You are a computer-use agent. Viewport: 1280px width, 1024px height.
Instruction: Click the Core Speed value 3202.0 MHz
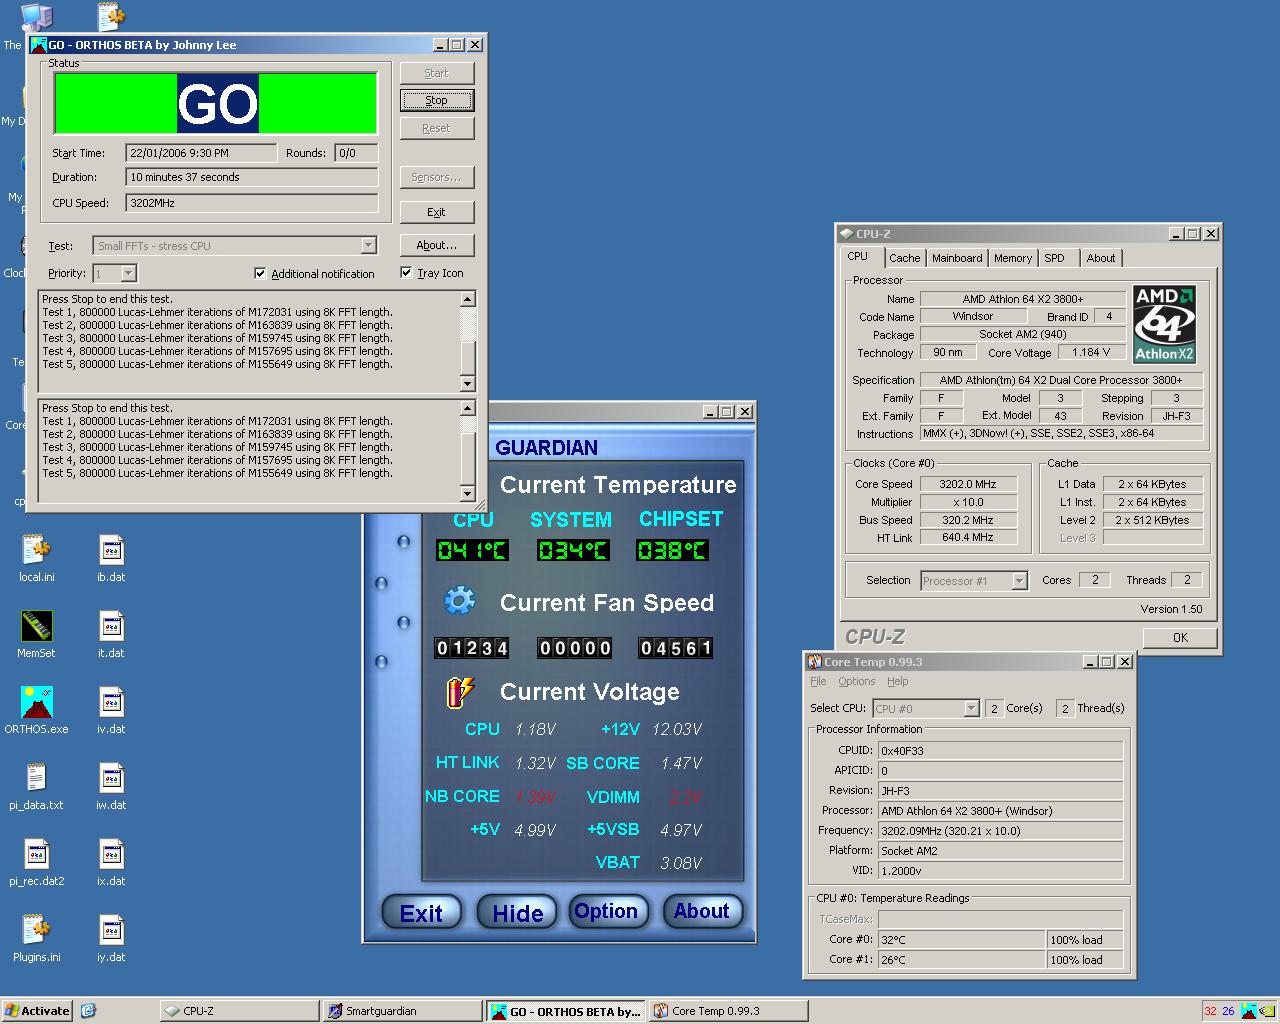click(969, 484)
